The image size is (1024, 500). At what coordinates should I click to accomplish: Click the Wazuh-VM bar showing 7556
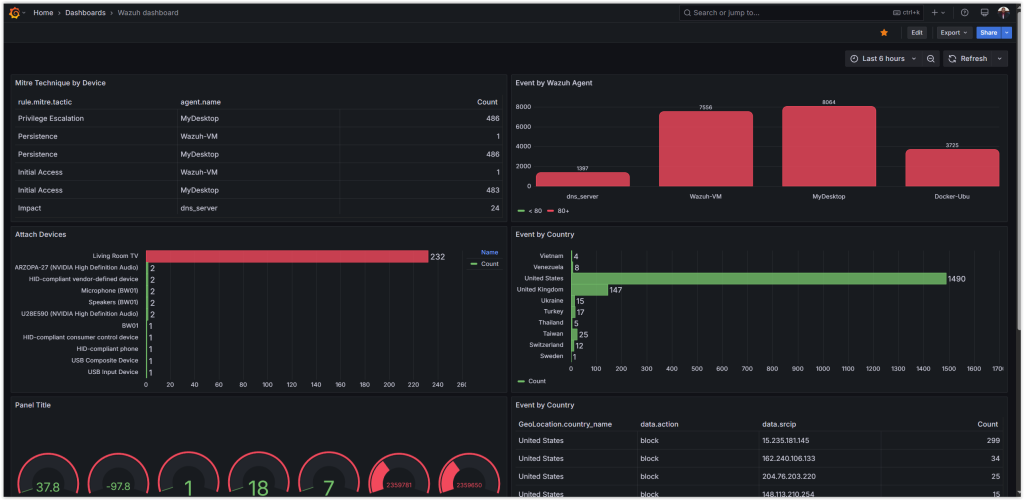click(705, 149)
